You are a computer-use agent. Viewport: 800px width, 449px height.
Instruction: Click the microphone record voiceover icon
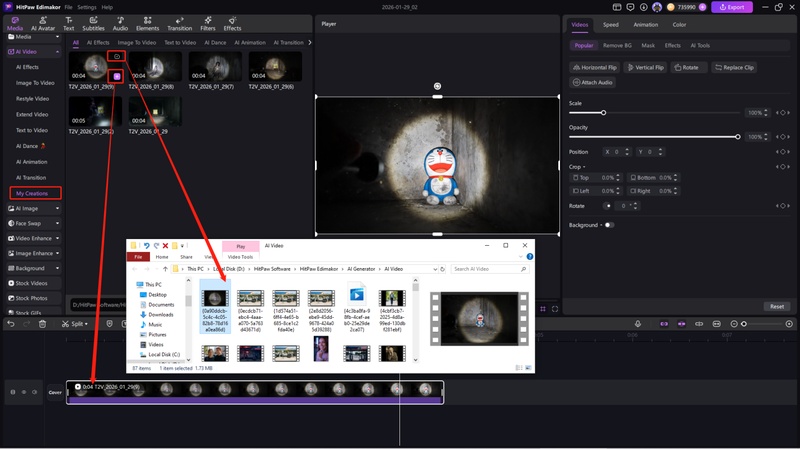pyautogui.click(x=638, y=324)
